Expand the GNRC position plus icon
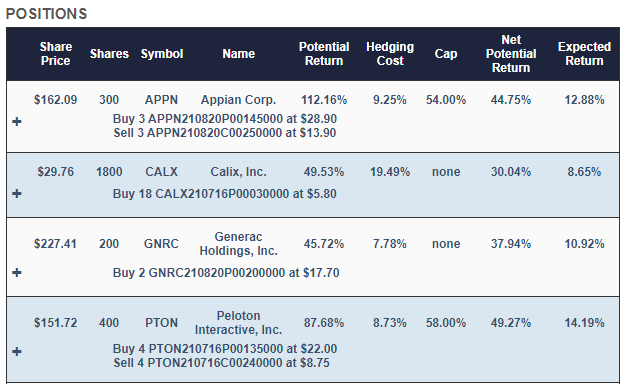Screen dimensions: 627x384 17,273
